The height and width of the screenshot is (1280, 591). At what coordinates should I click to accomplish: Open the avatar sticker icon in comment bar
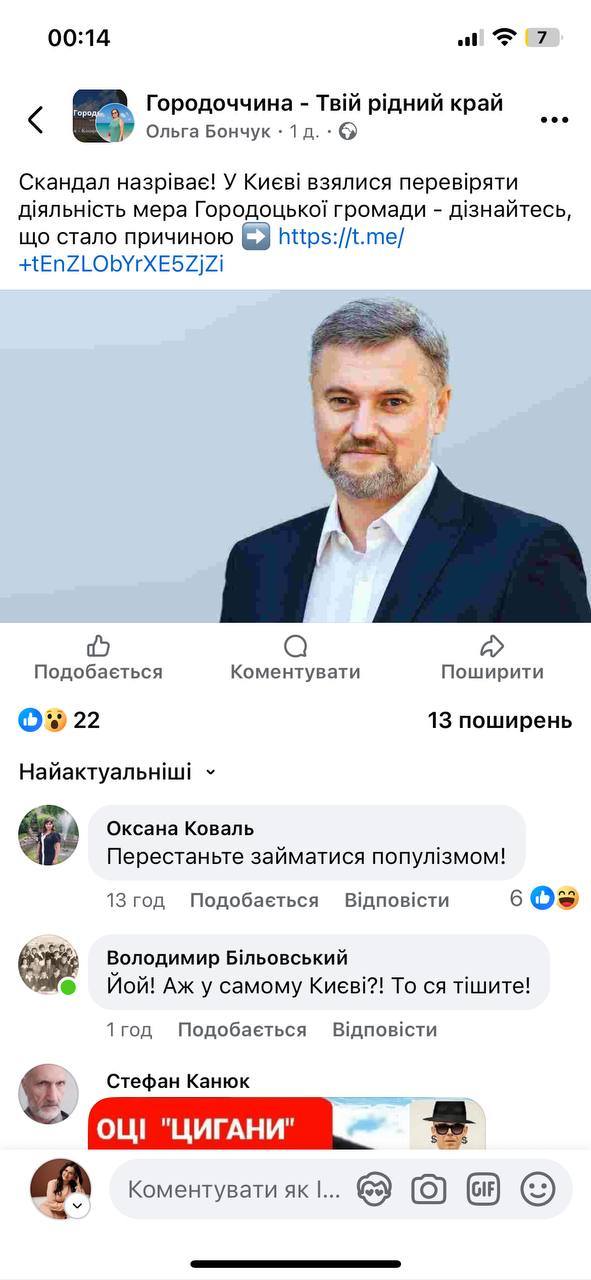pyautogui.click(x=374, y=1189)
